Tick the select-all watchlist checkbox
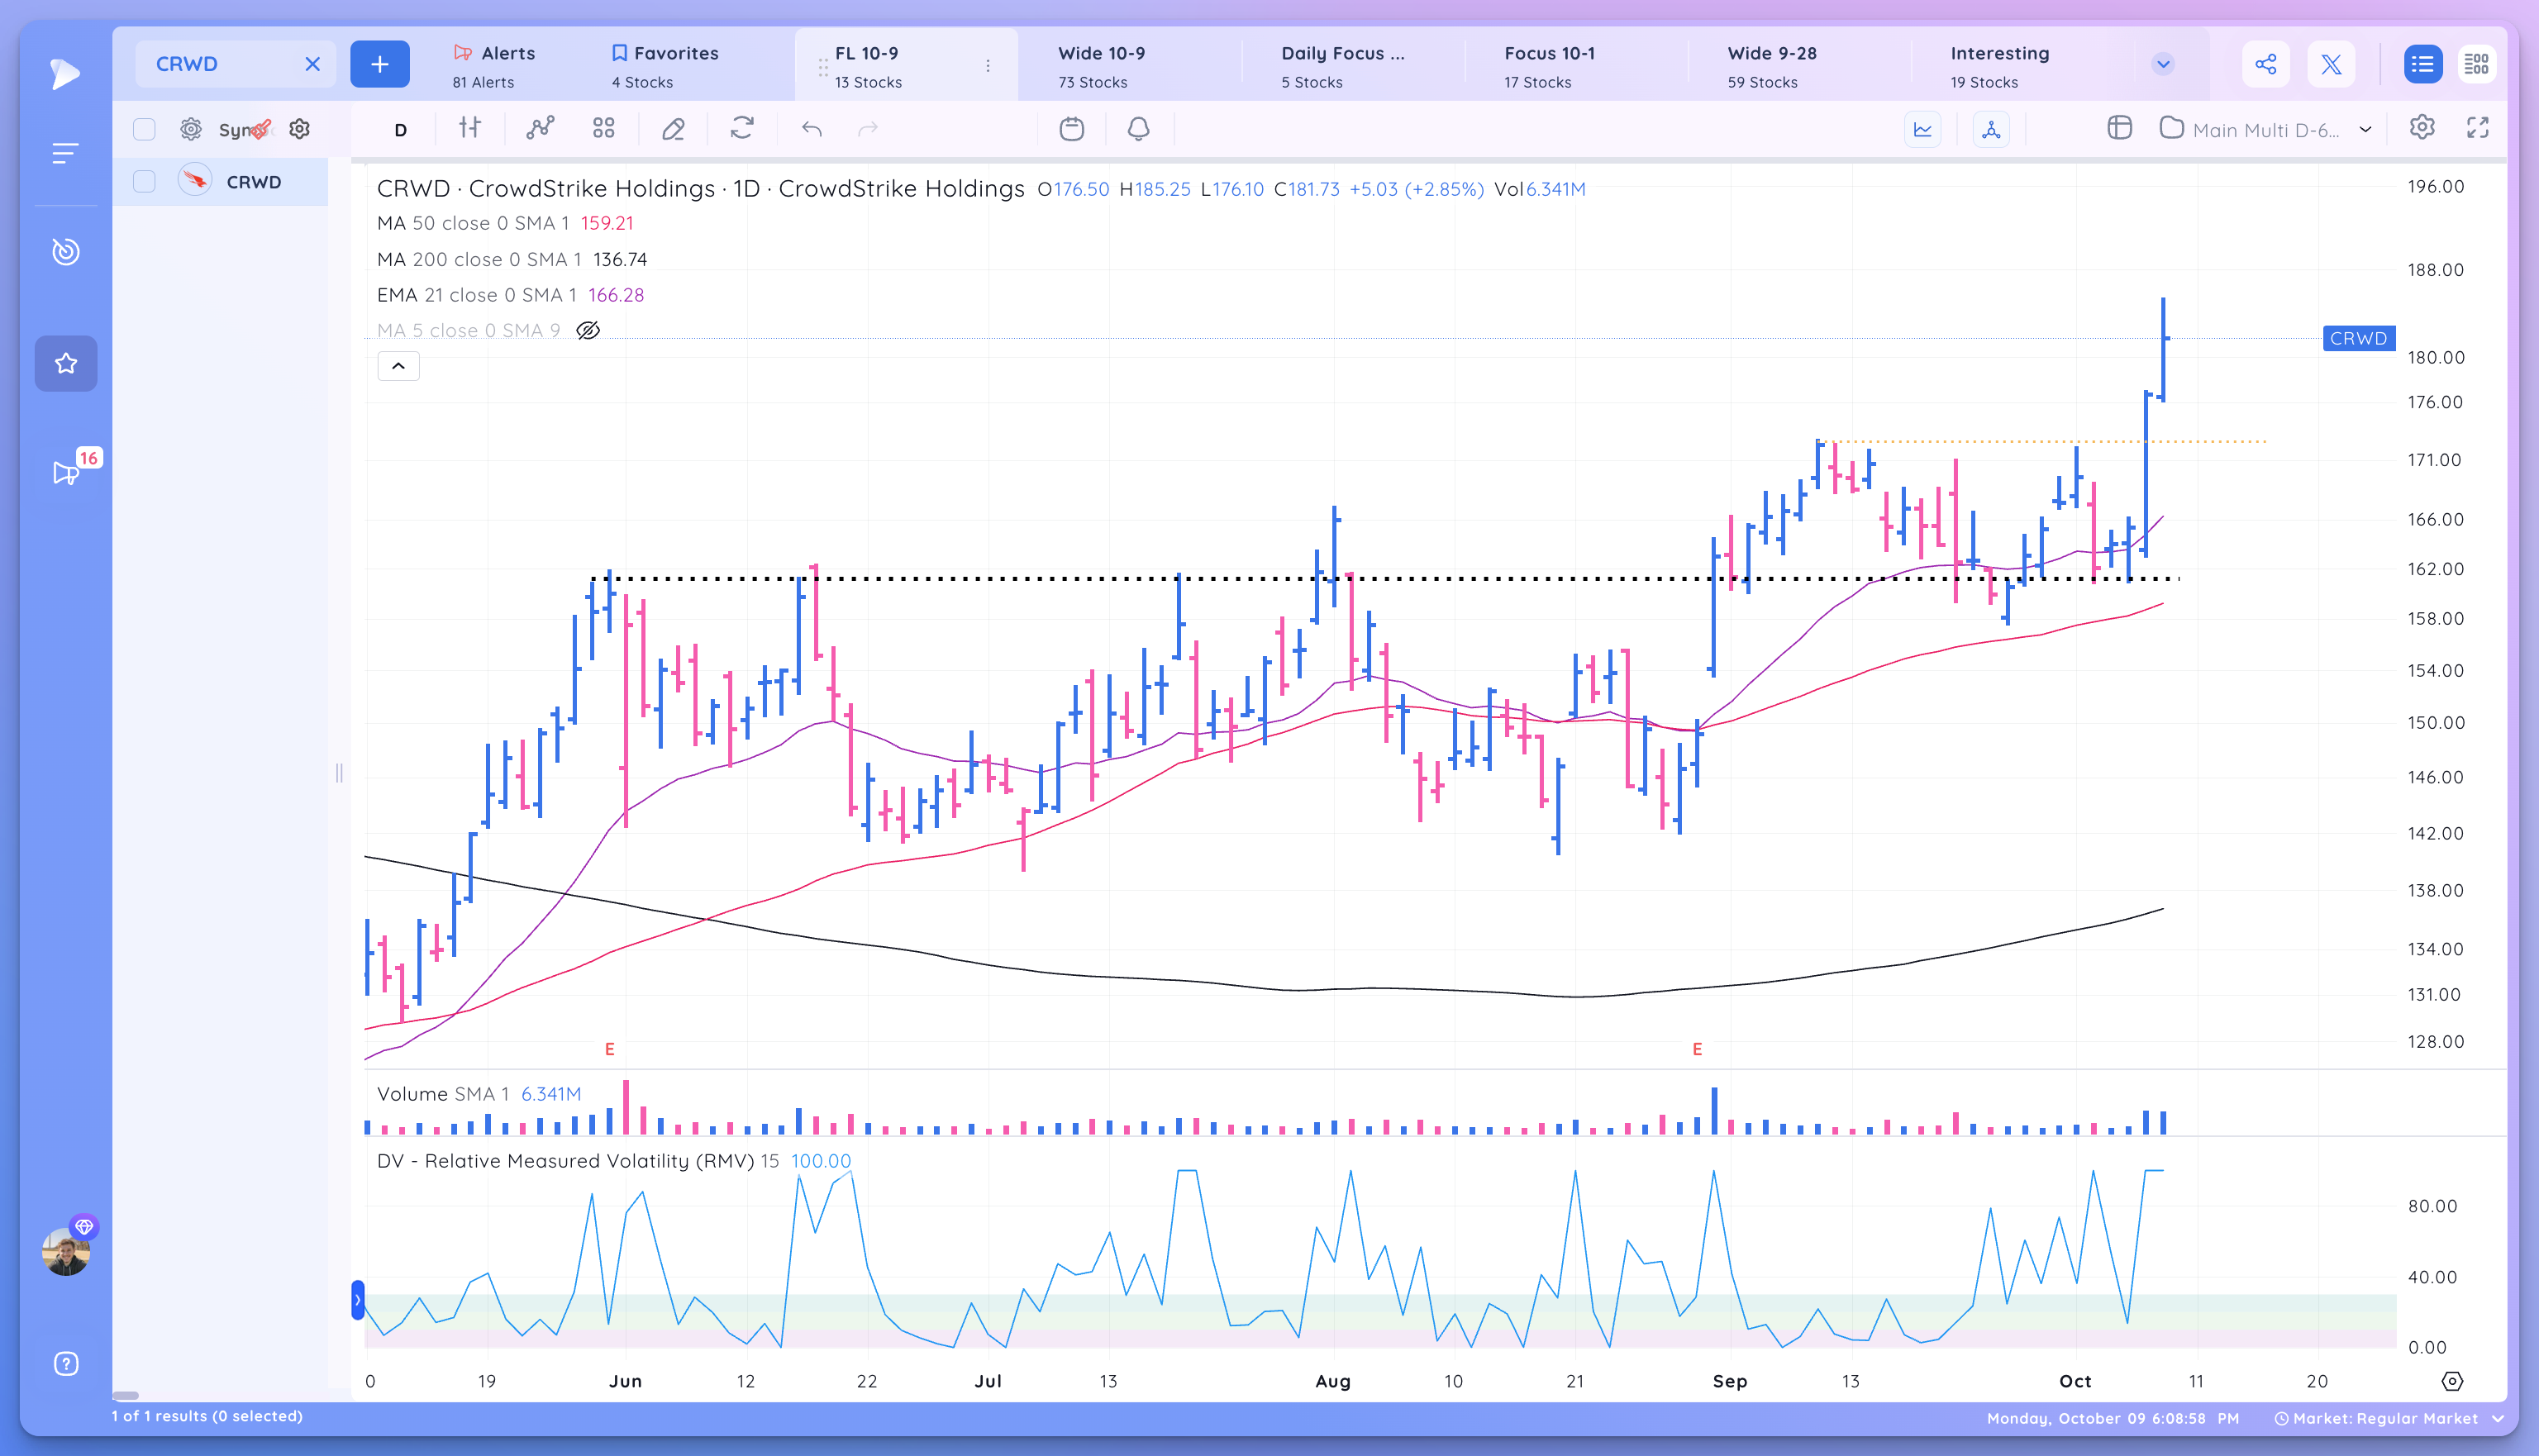This screenshot has height=1456, width=2539. click(x=144, y=129)
